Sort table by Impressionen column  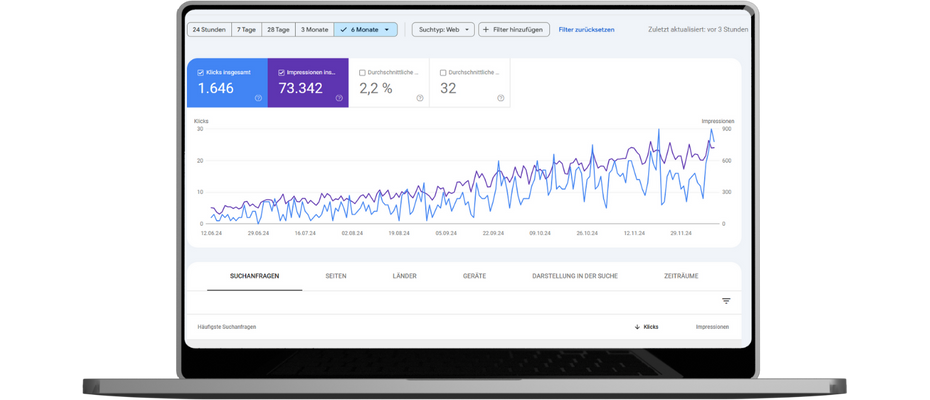[712, 327]
